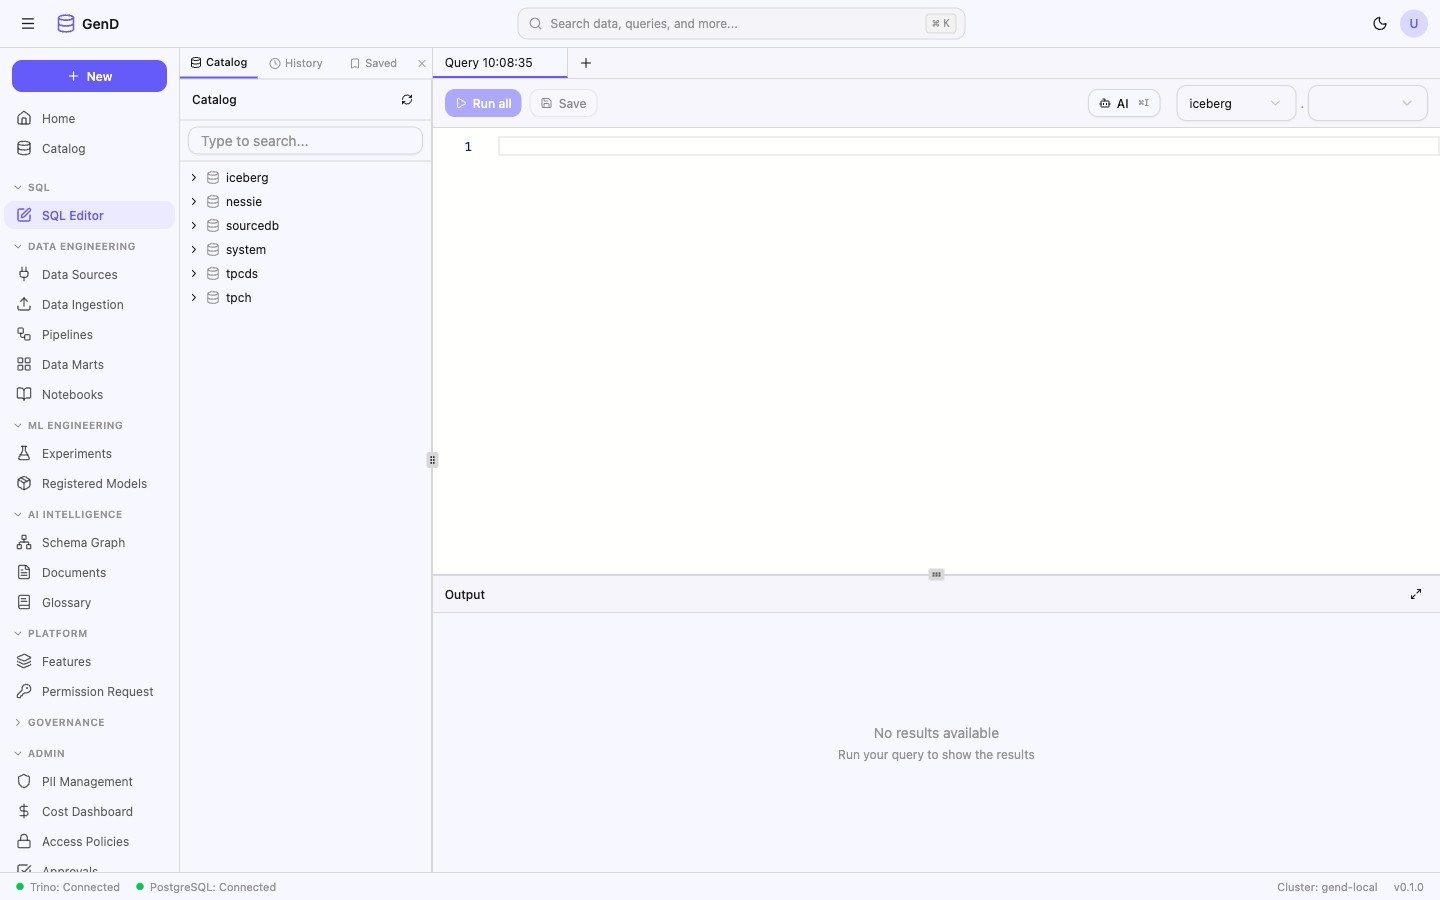The width and height of the screenshot is (1440, 900).
Task: Switch to the History tab
Action: pyautogui.click(x=296, y=62)
